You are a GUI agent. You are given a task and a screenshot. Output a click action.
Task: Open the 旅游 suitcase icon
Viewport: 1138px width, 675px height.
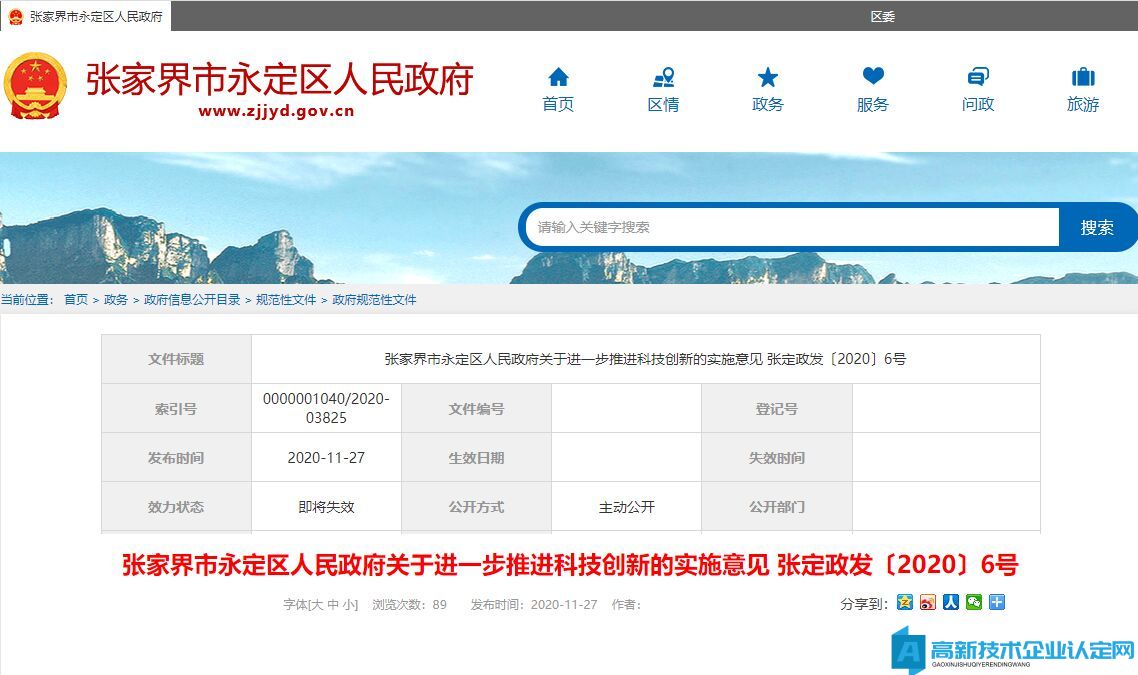[1083, 78]
